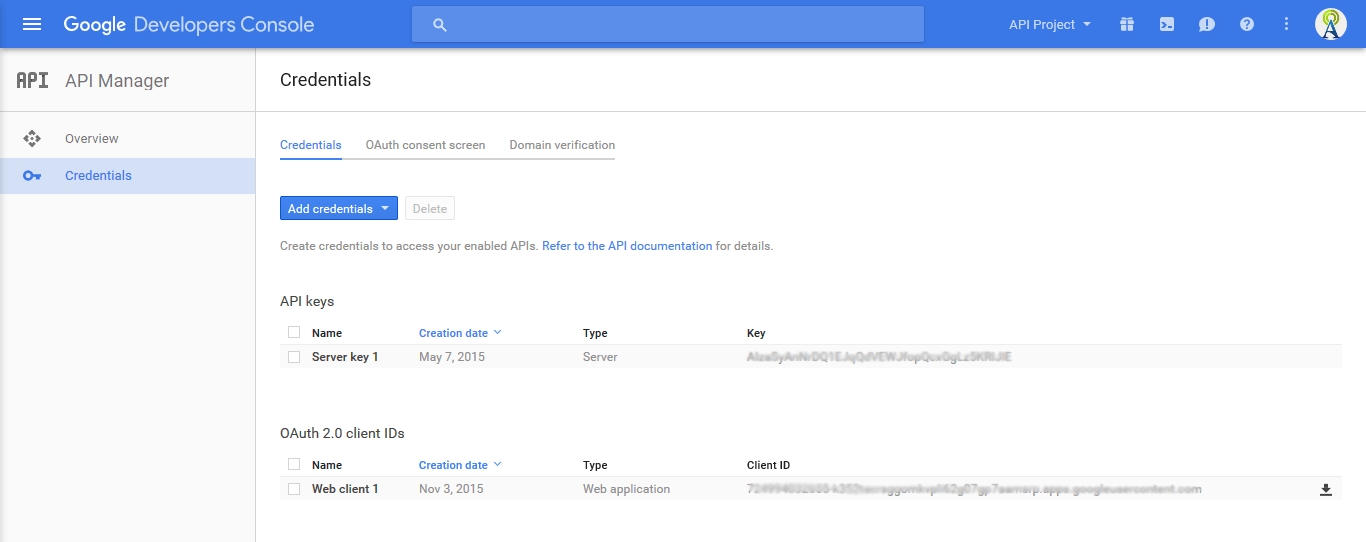Click in the top search field

(668, 25)
